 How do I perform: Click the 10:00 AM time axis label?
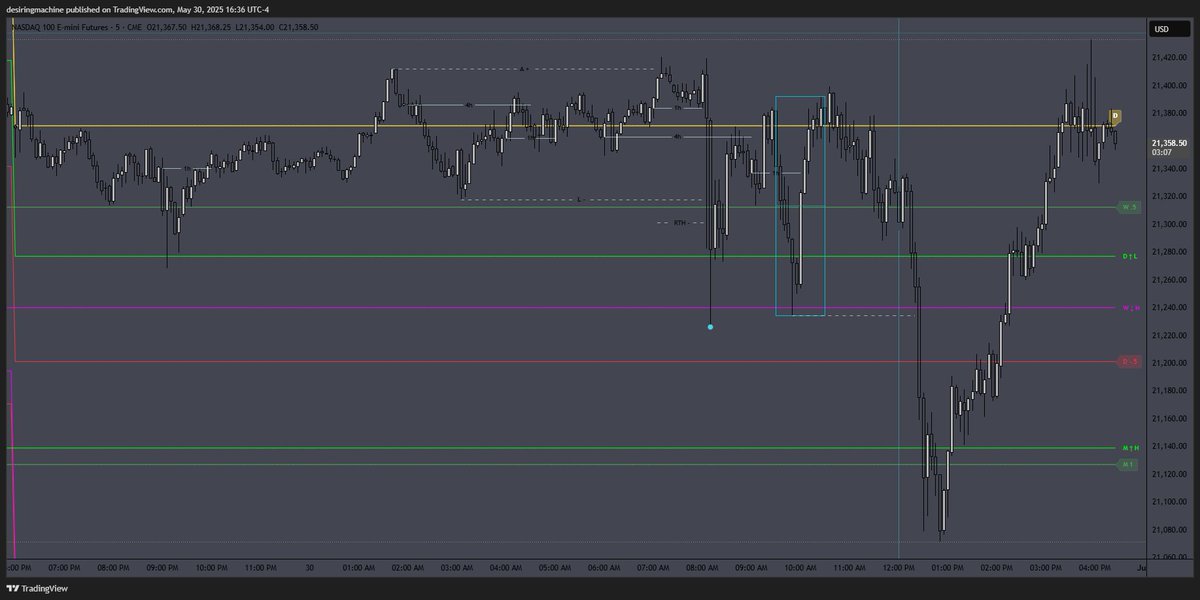pos(800,568)
